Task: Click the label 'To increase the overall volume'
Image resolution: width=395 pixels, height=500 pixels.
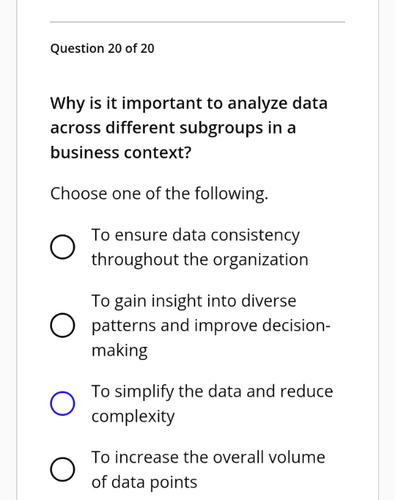Action: click(208, 457)
